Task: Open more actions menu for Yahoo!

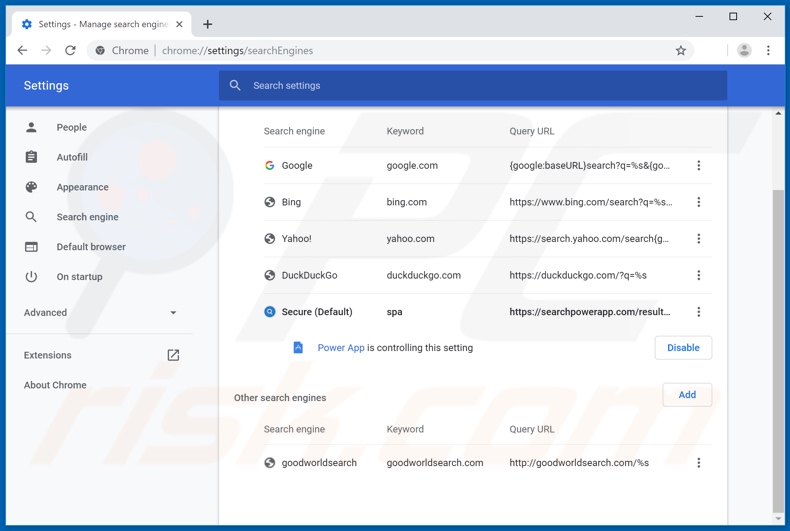Action: pos(698,239)
